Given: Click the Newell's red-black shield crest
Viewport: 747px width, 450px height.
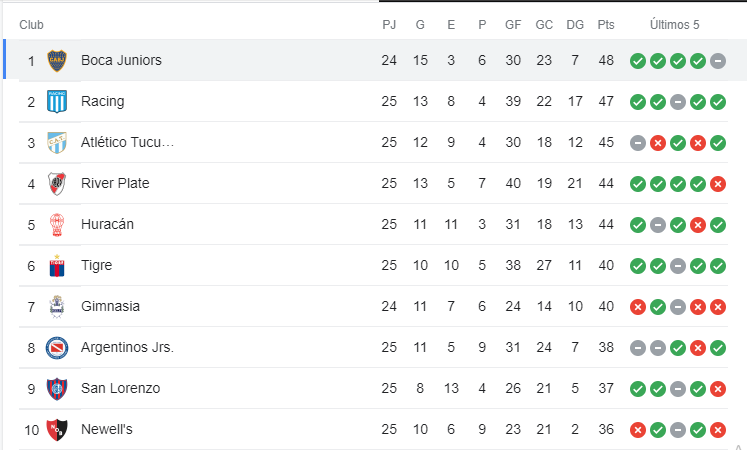Looking at the screenshot, I should pos(57,429).
